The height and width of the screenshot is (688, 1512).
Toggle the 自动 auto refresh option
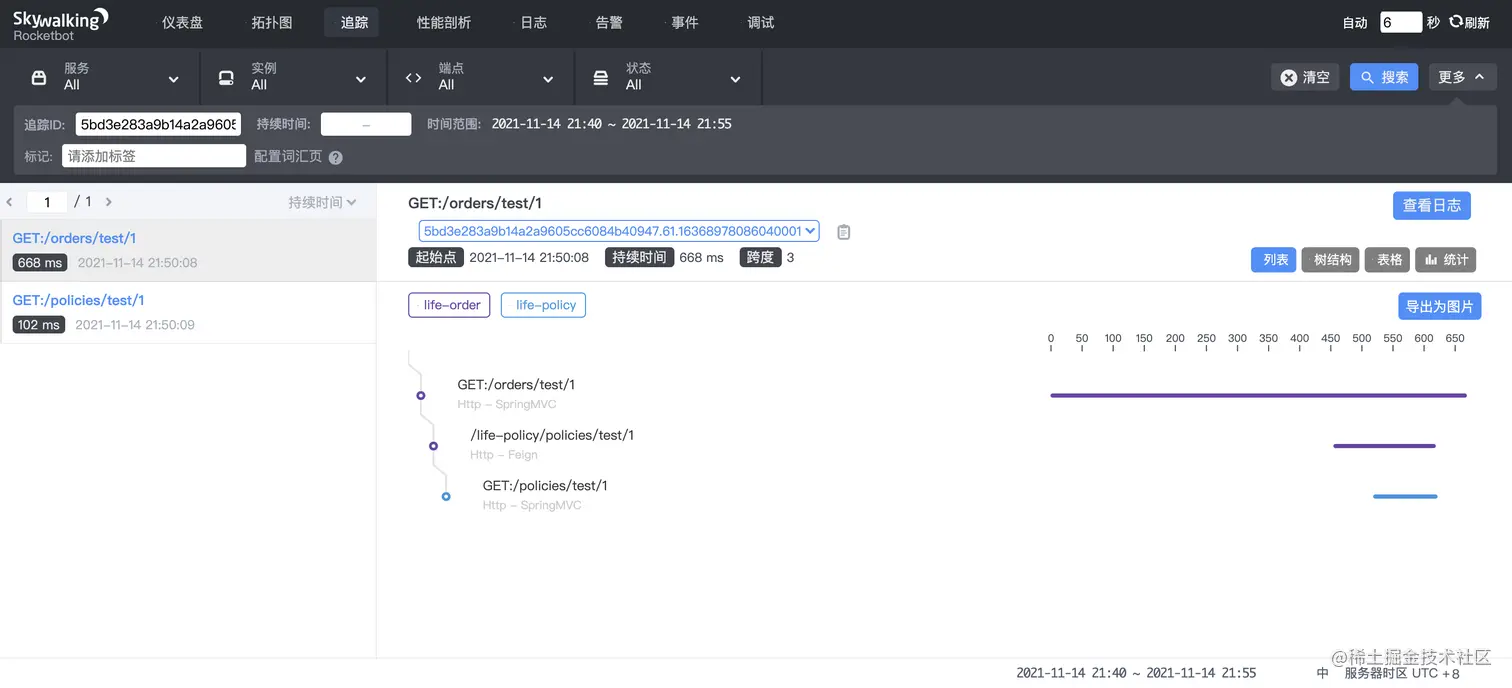tap(1355, 22)
